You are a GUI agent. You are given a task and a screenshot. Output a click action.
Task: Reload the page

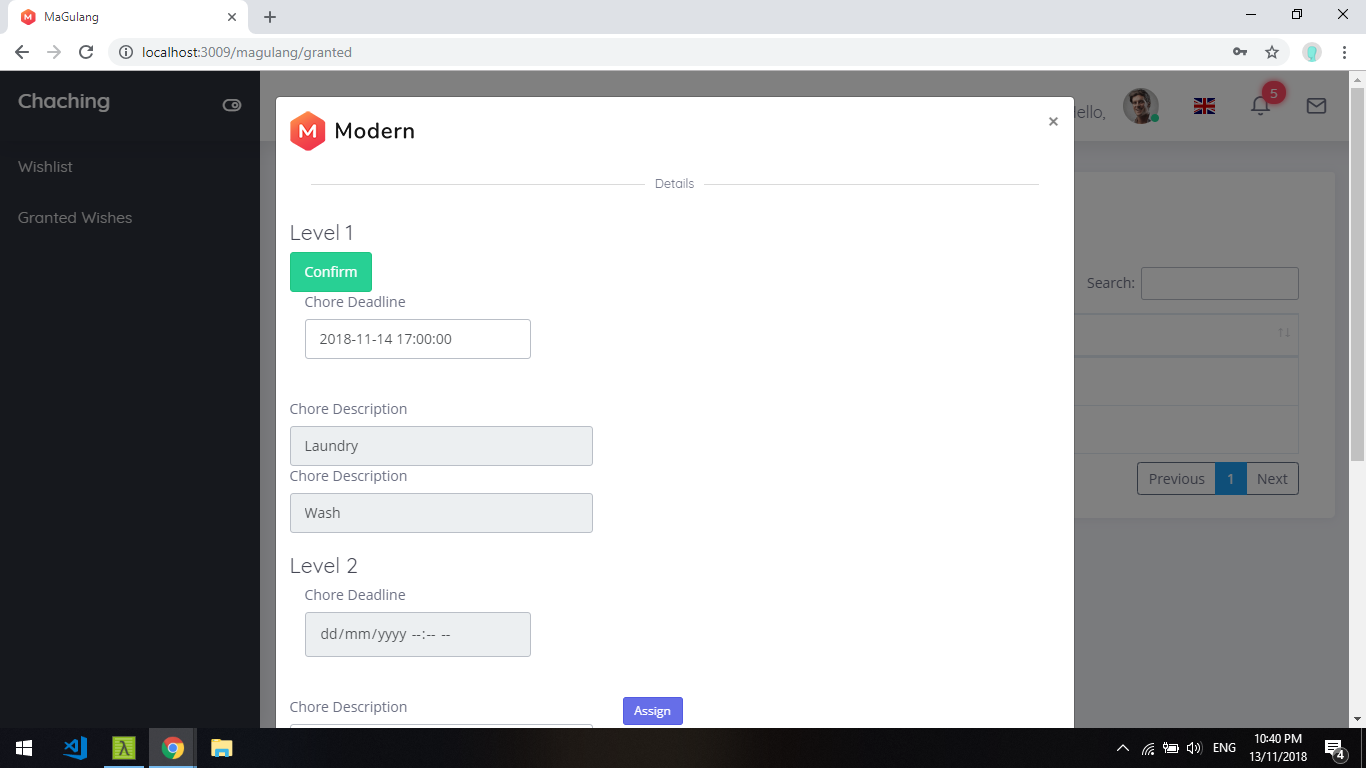pos(86,52)
